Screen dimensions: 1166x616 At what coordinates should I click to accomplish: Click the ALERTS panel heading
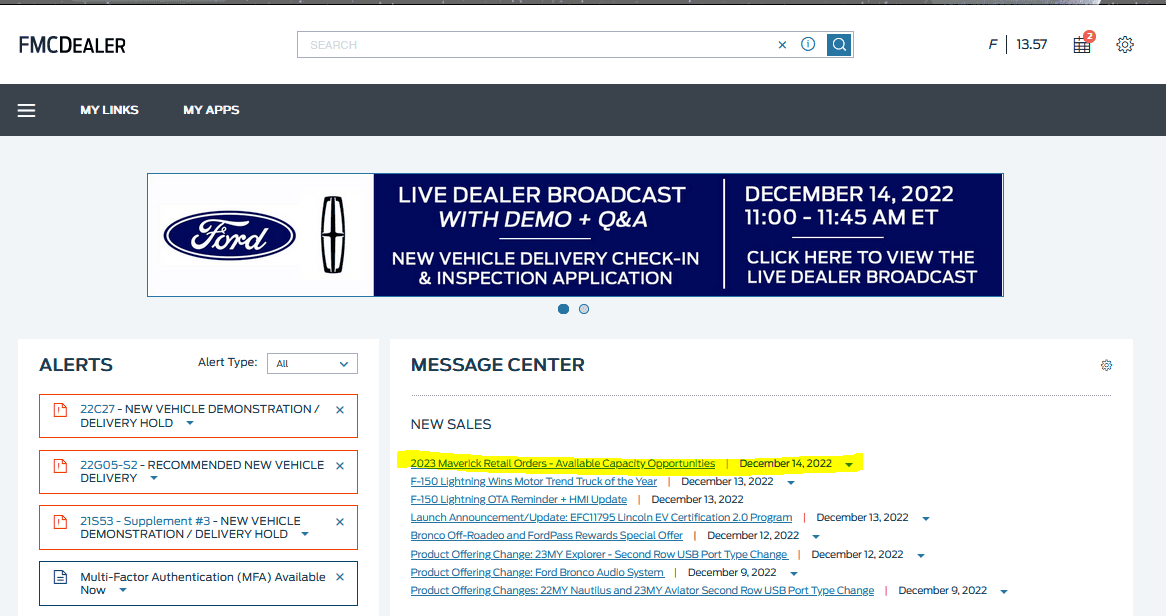[x=76, y=365]
